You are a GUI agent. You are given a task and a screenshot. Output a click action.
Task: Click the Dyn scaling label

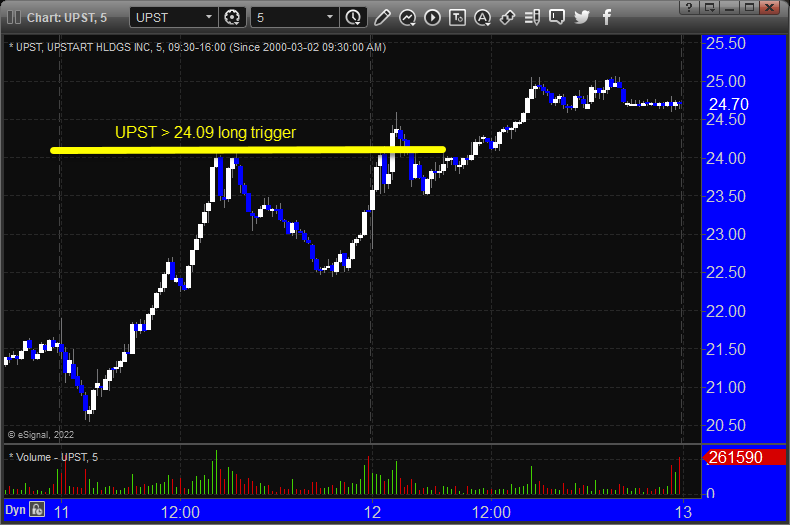coord(15,510)
